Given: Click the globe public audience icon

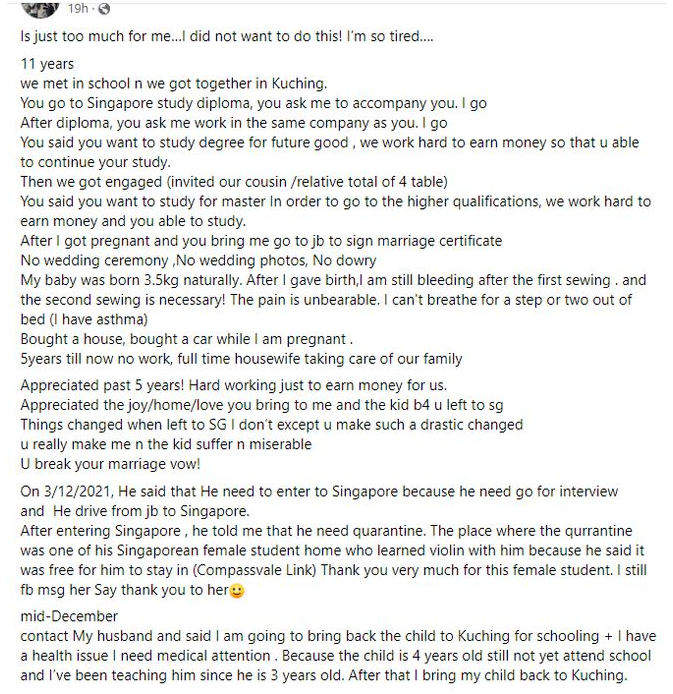Looking at the screenshot, I should 104,8.
